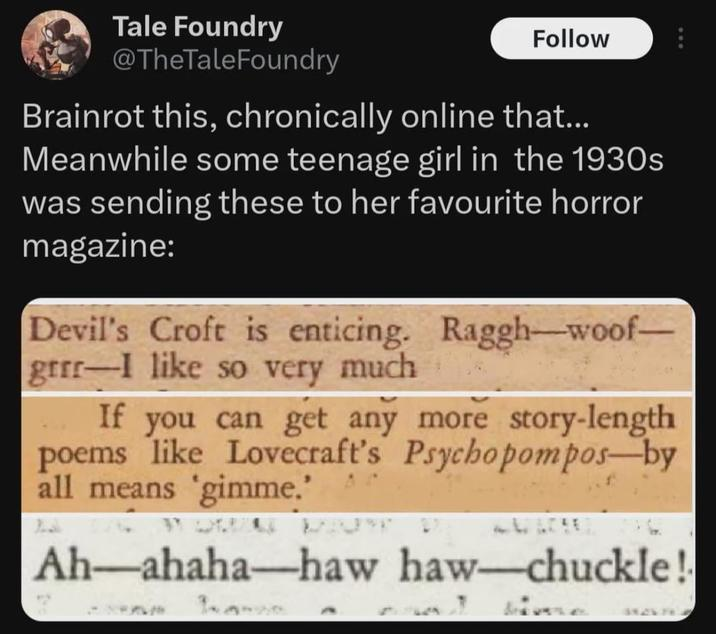Follow the Tale Foundry account
Screen dimensions: 716x634
[571, 38]
